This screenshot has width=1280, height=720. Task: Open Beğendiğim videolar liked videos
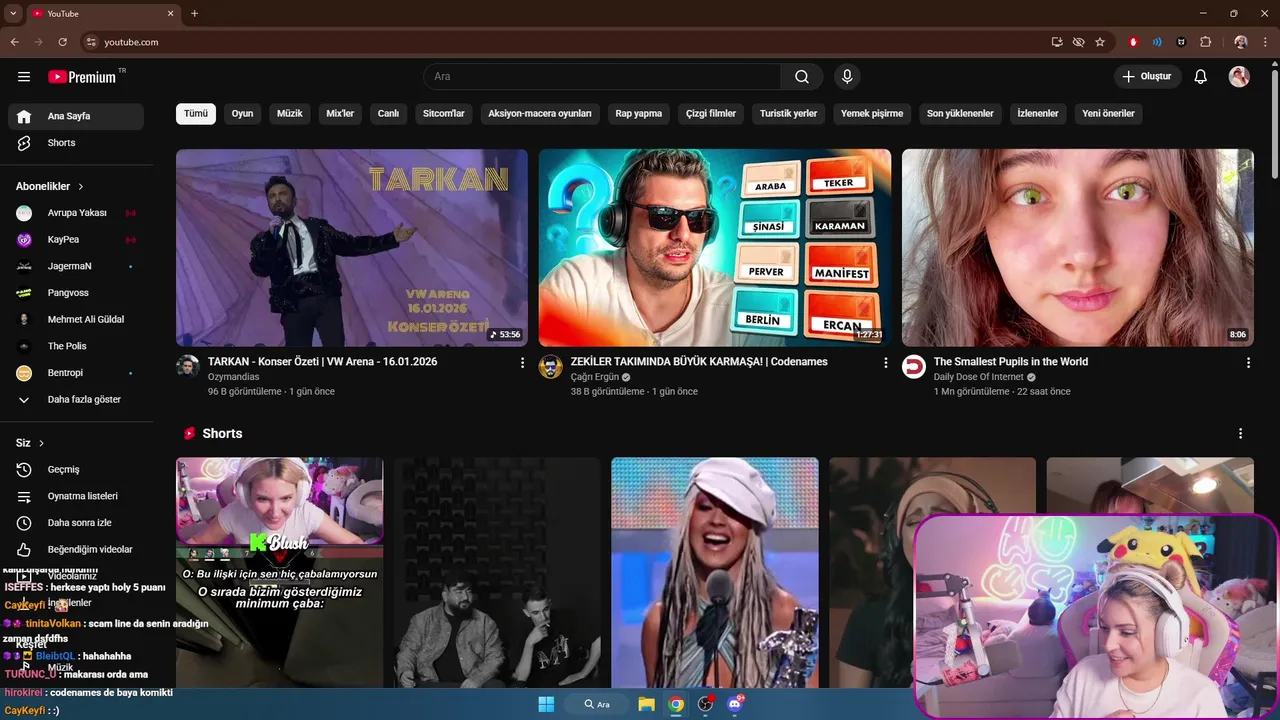[76, 549]
